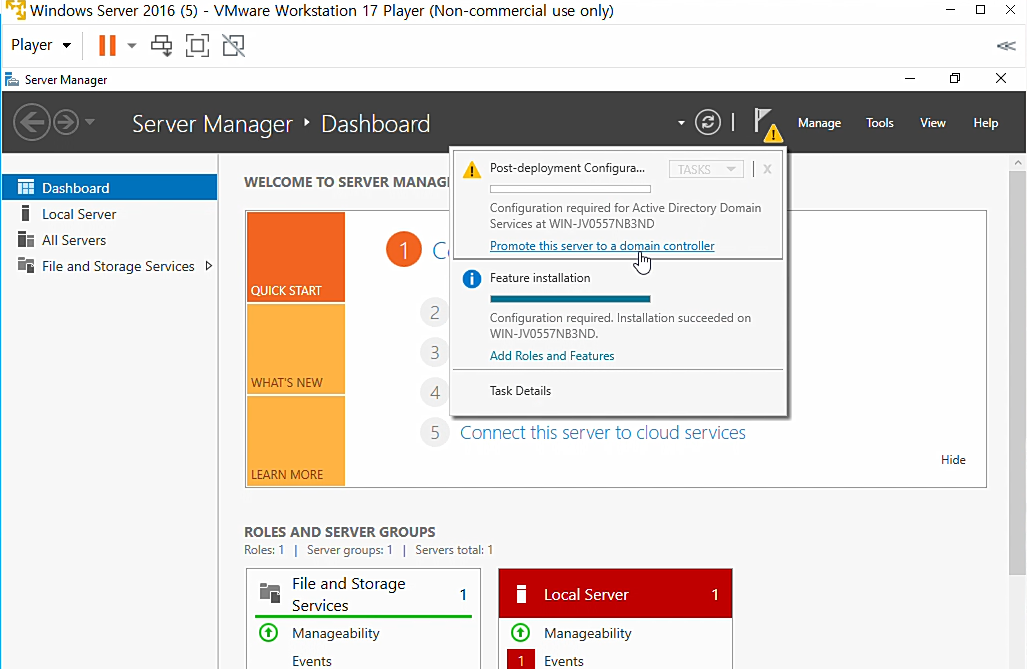
Task: Toggle VMware Unity mode icon
Action: [x=233, y=45]
